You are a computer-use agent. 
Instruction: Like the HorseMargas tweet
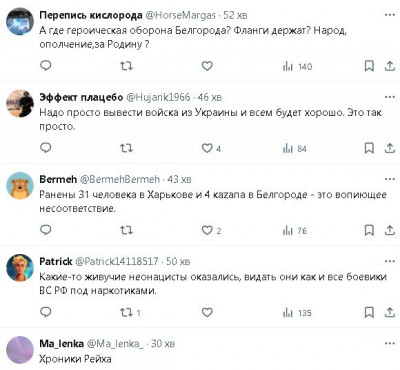[x=207, y=66]
